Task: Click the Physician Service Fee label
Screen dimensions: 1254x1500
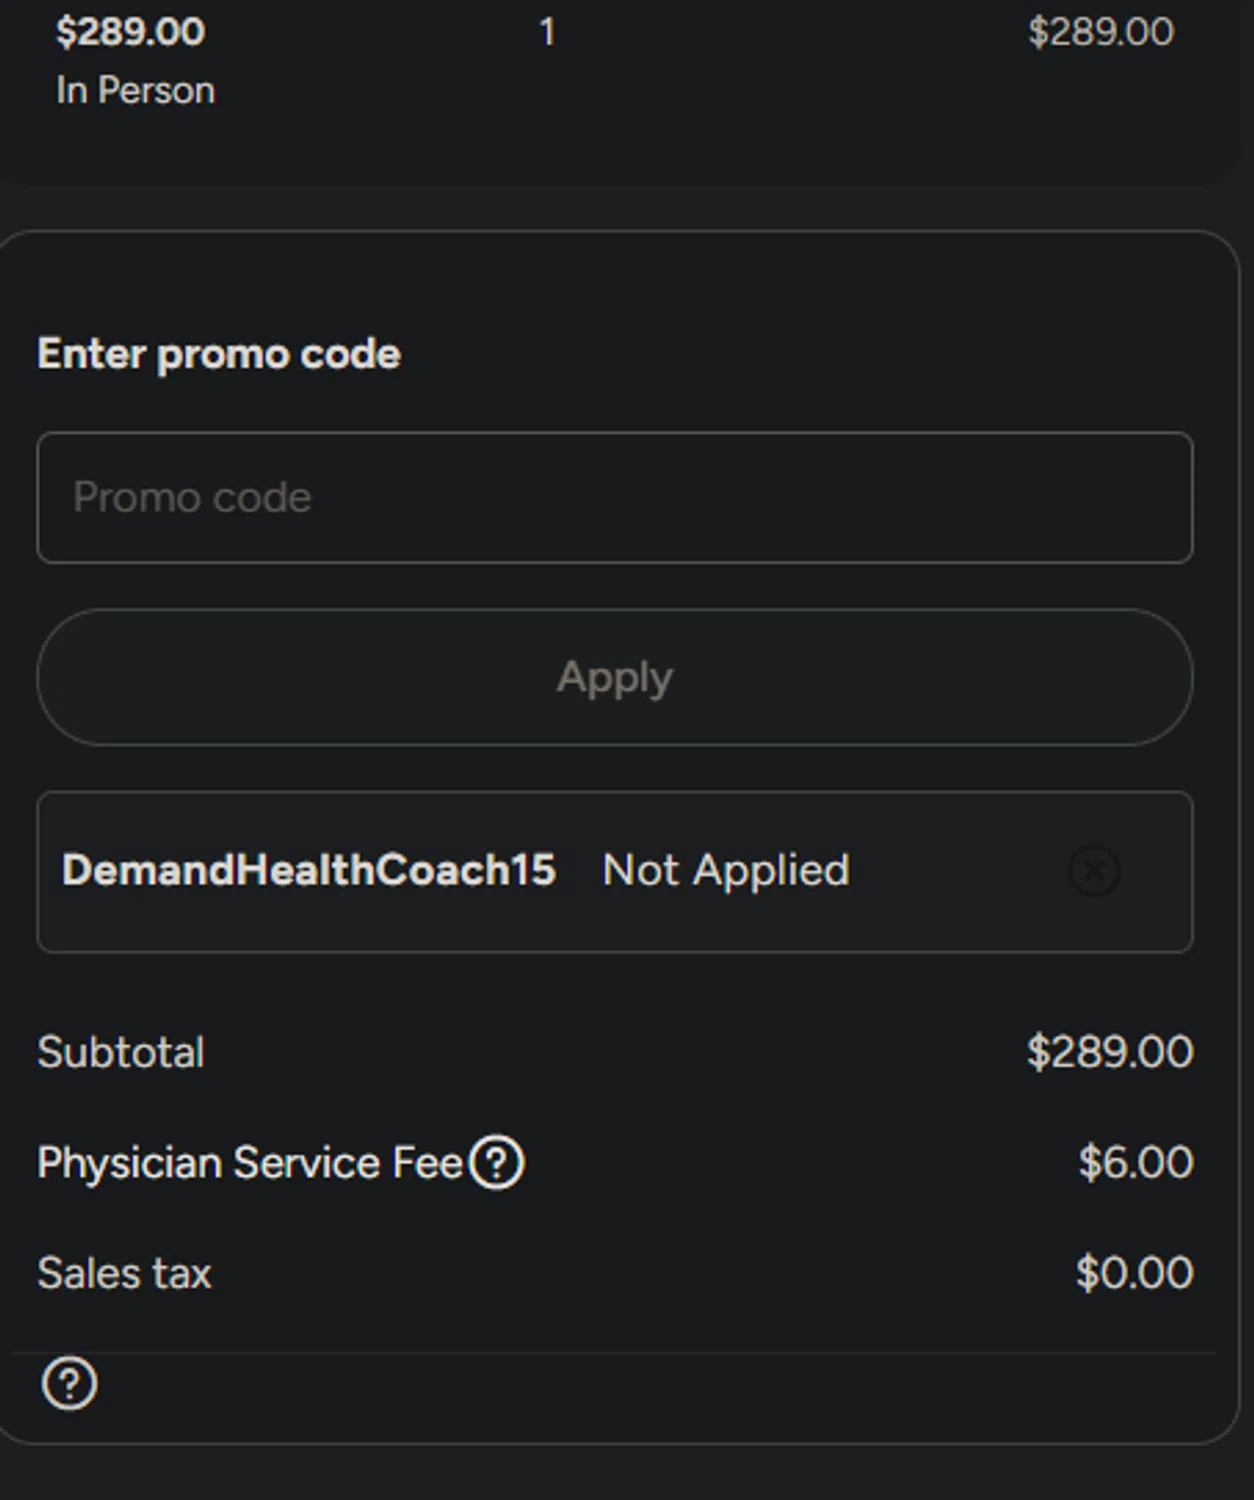Action: point(250,1163)
